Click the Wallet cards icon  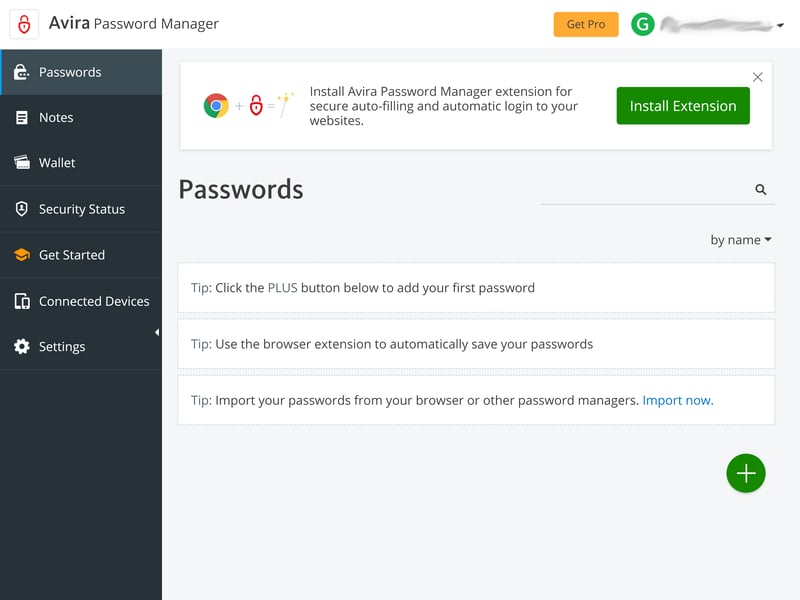pyautogui.click(x=21, y=162)
